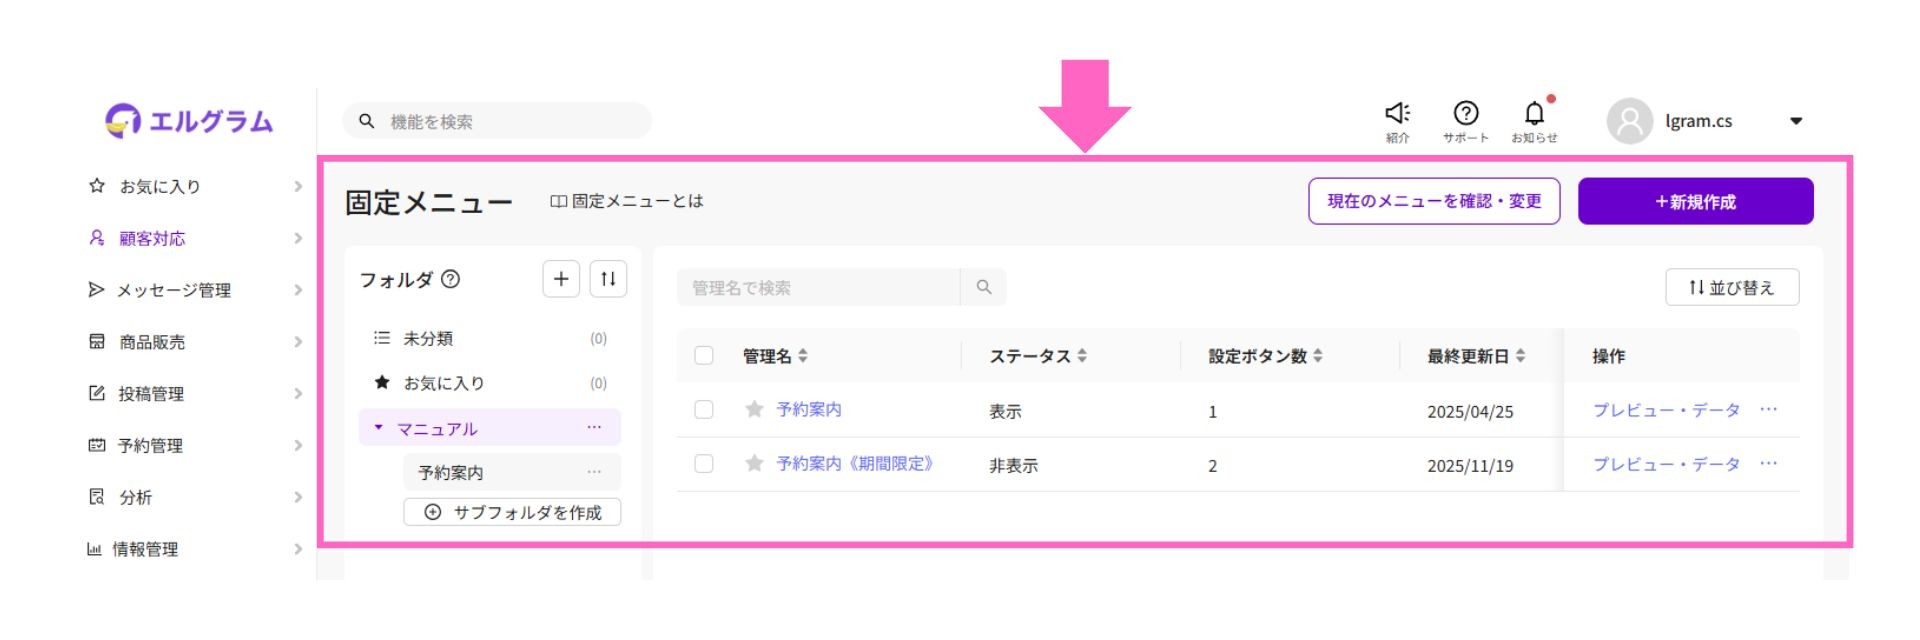Select 商品販売 in the sidebar menu
The width and height of the screenshot is (1920, 640).
151,342
